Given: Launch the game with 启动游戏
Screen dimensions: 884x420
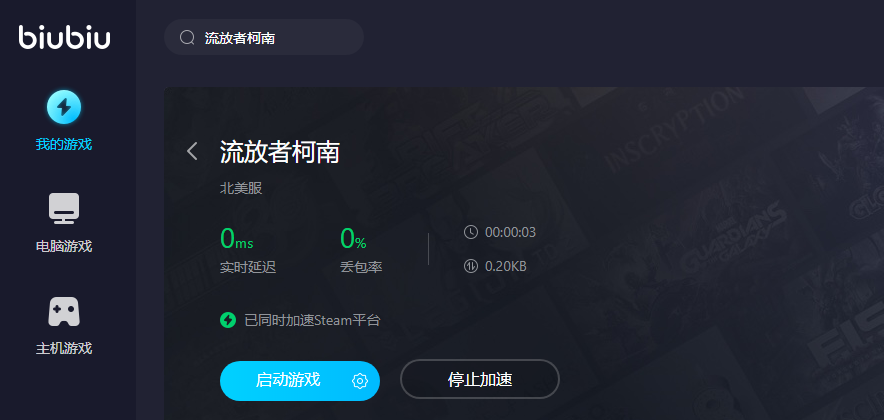Looking at the screenshot, I should coord(288,381).
